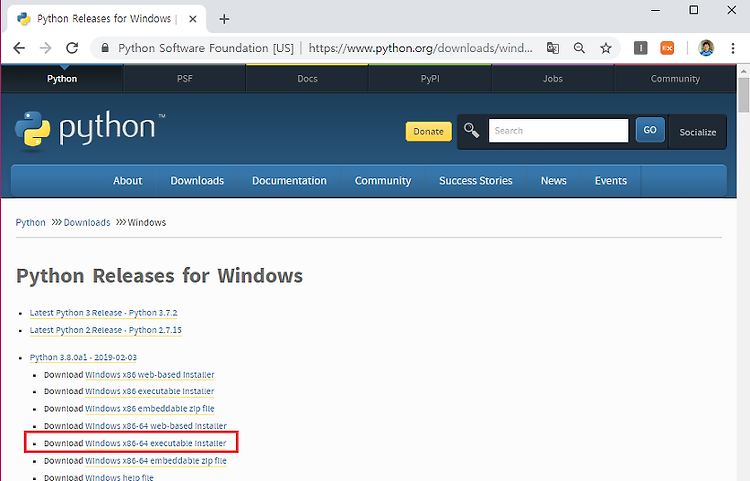Image resolution: width=750 pixels, height=481 pixels.
Task: Download Windows x86 web-based installer
Action: [x=150, y=375]
